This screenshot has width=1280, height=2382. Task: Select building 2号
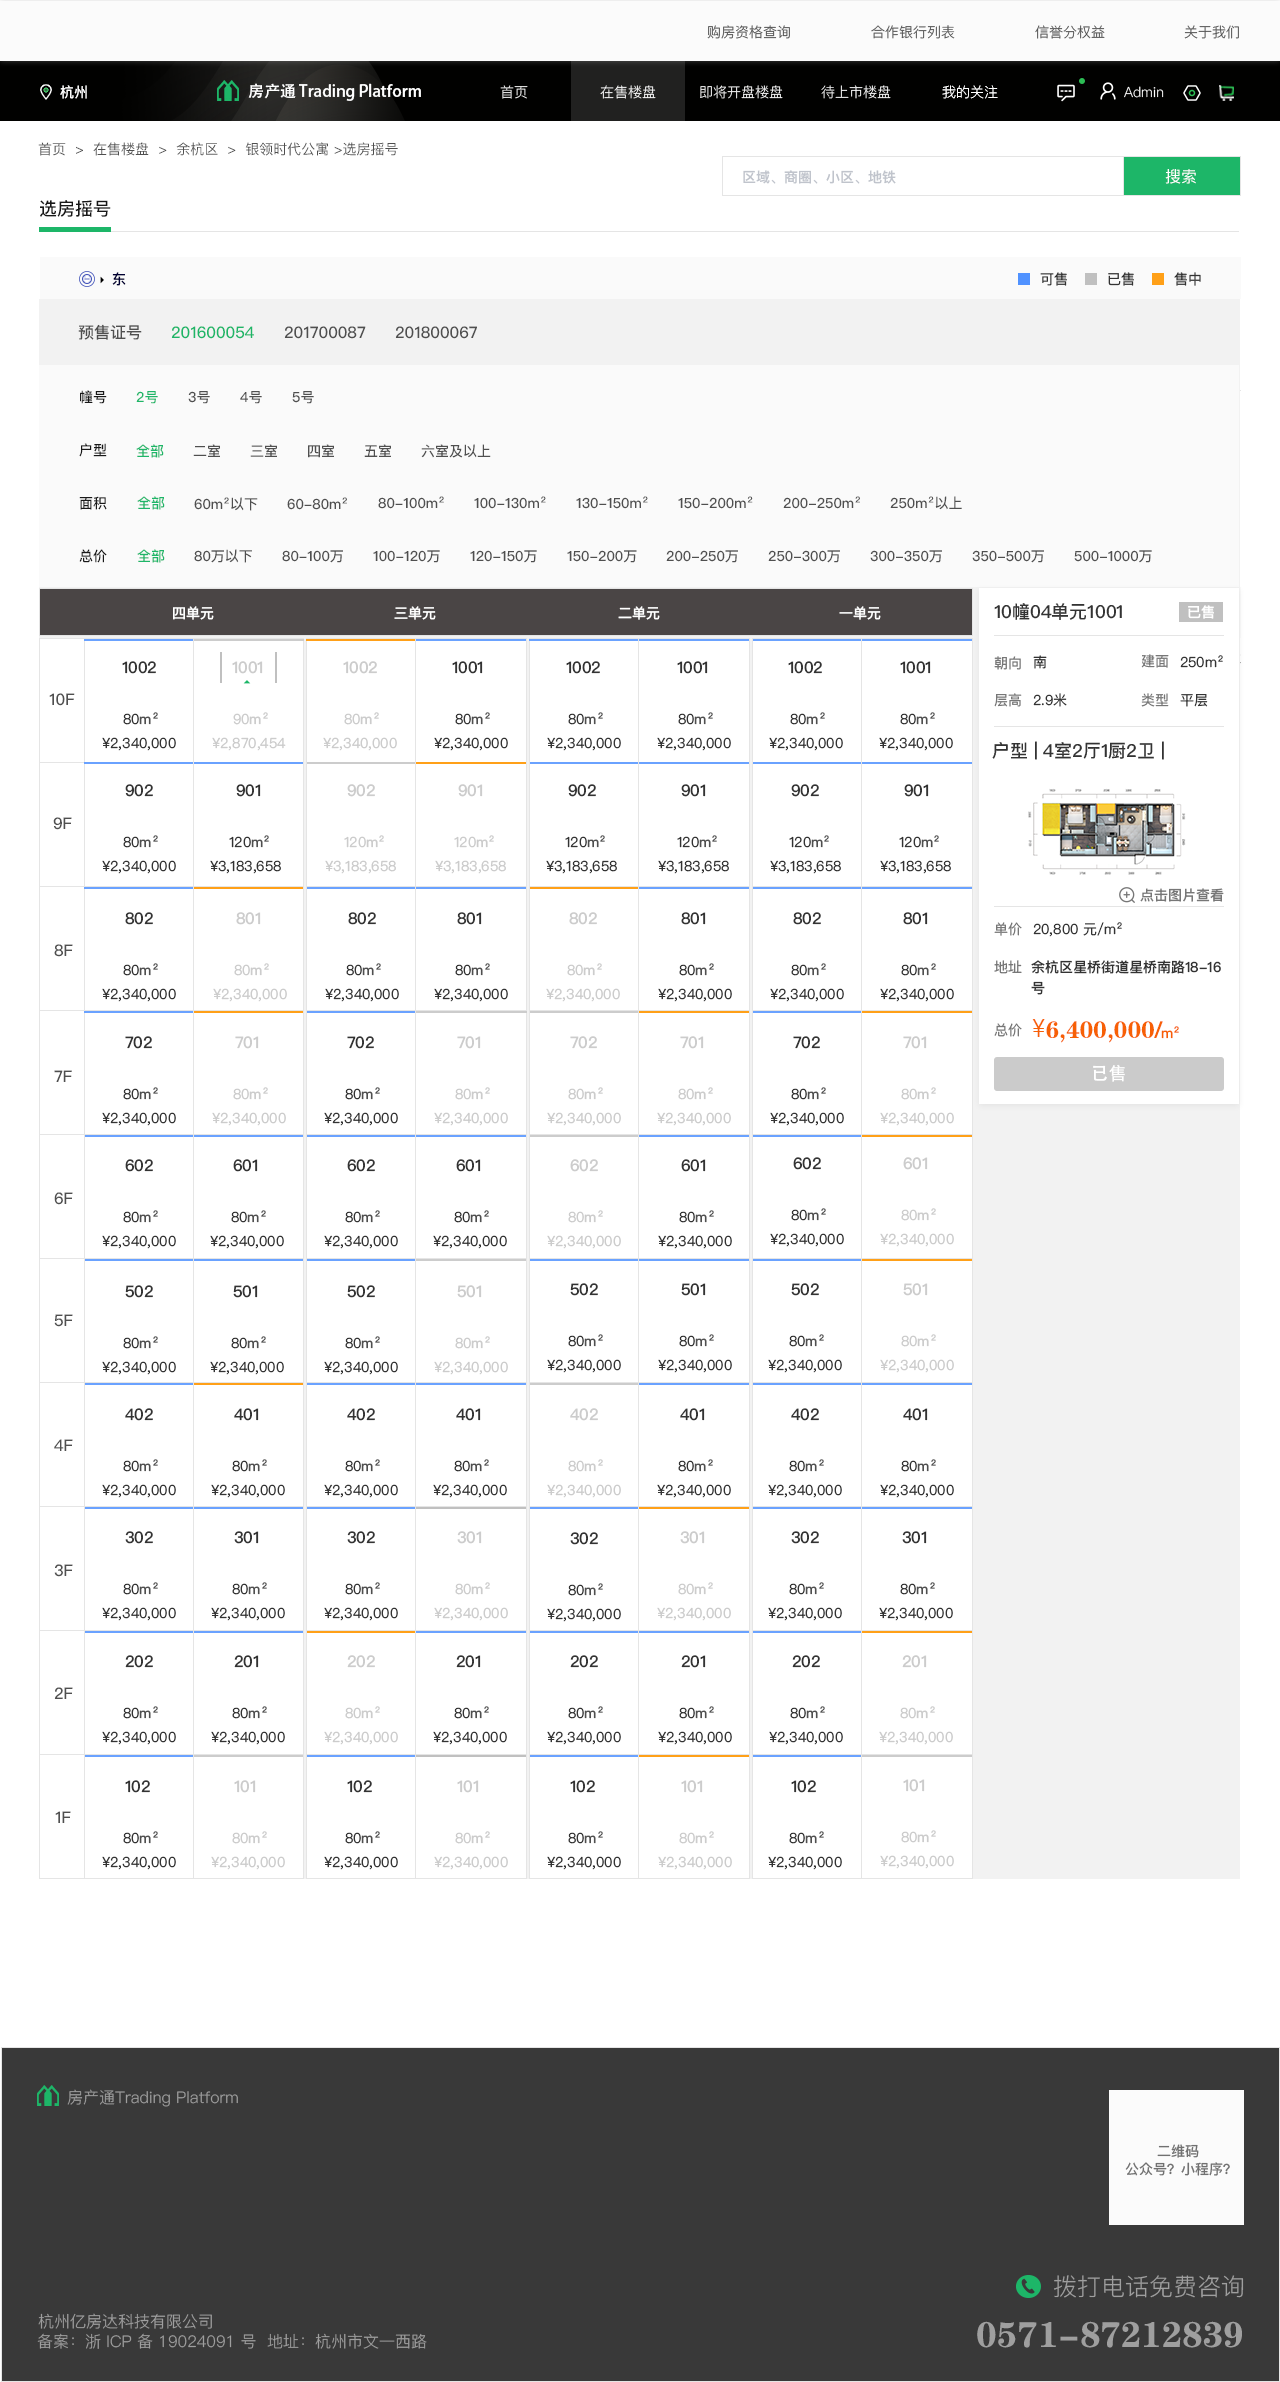click(147, 397)
